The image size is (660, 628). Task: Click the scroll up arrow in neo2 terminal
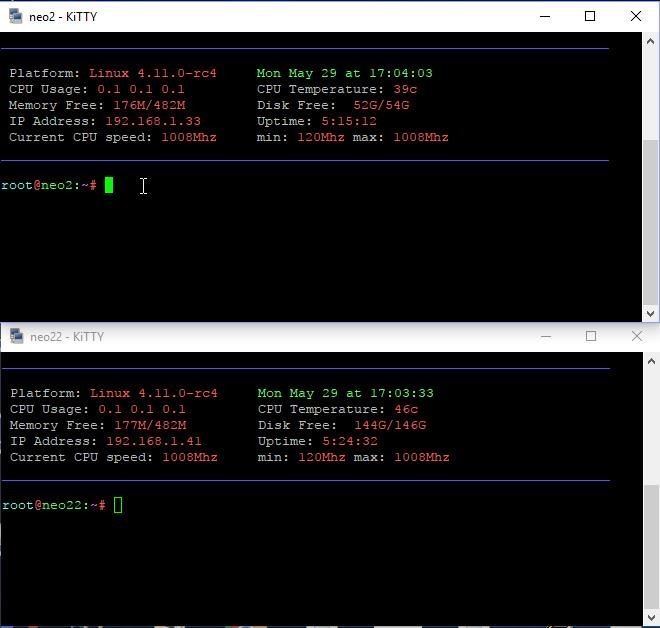pyautogui.click(x=651, y=41)
